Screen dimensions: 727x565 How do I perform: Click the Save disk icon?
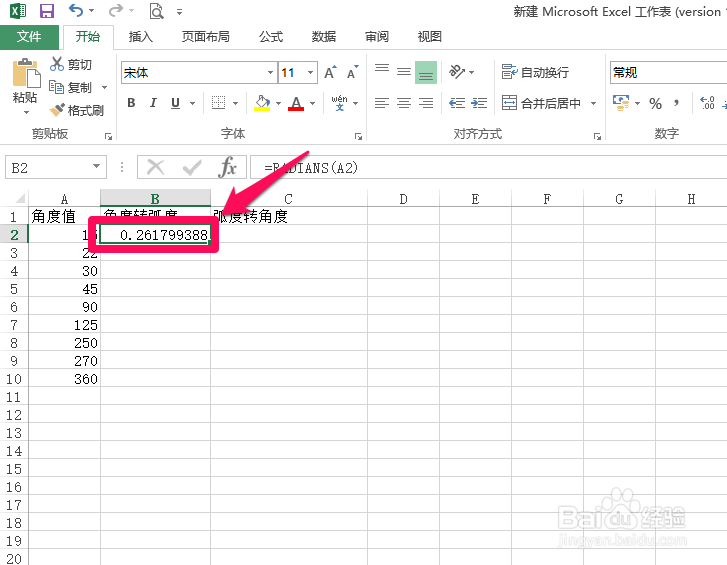point(47,11)
